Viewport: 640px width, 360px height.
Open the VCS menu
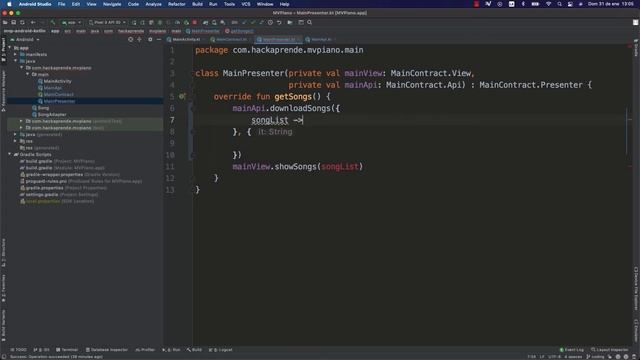coord(246,4)
